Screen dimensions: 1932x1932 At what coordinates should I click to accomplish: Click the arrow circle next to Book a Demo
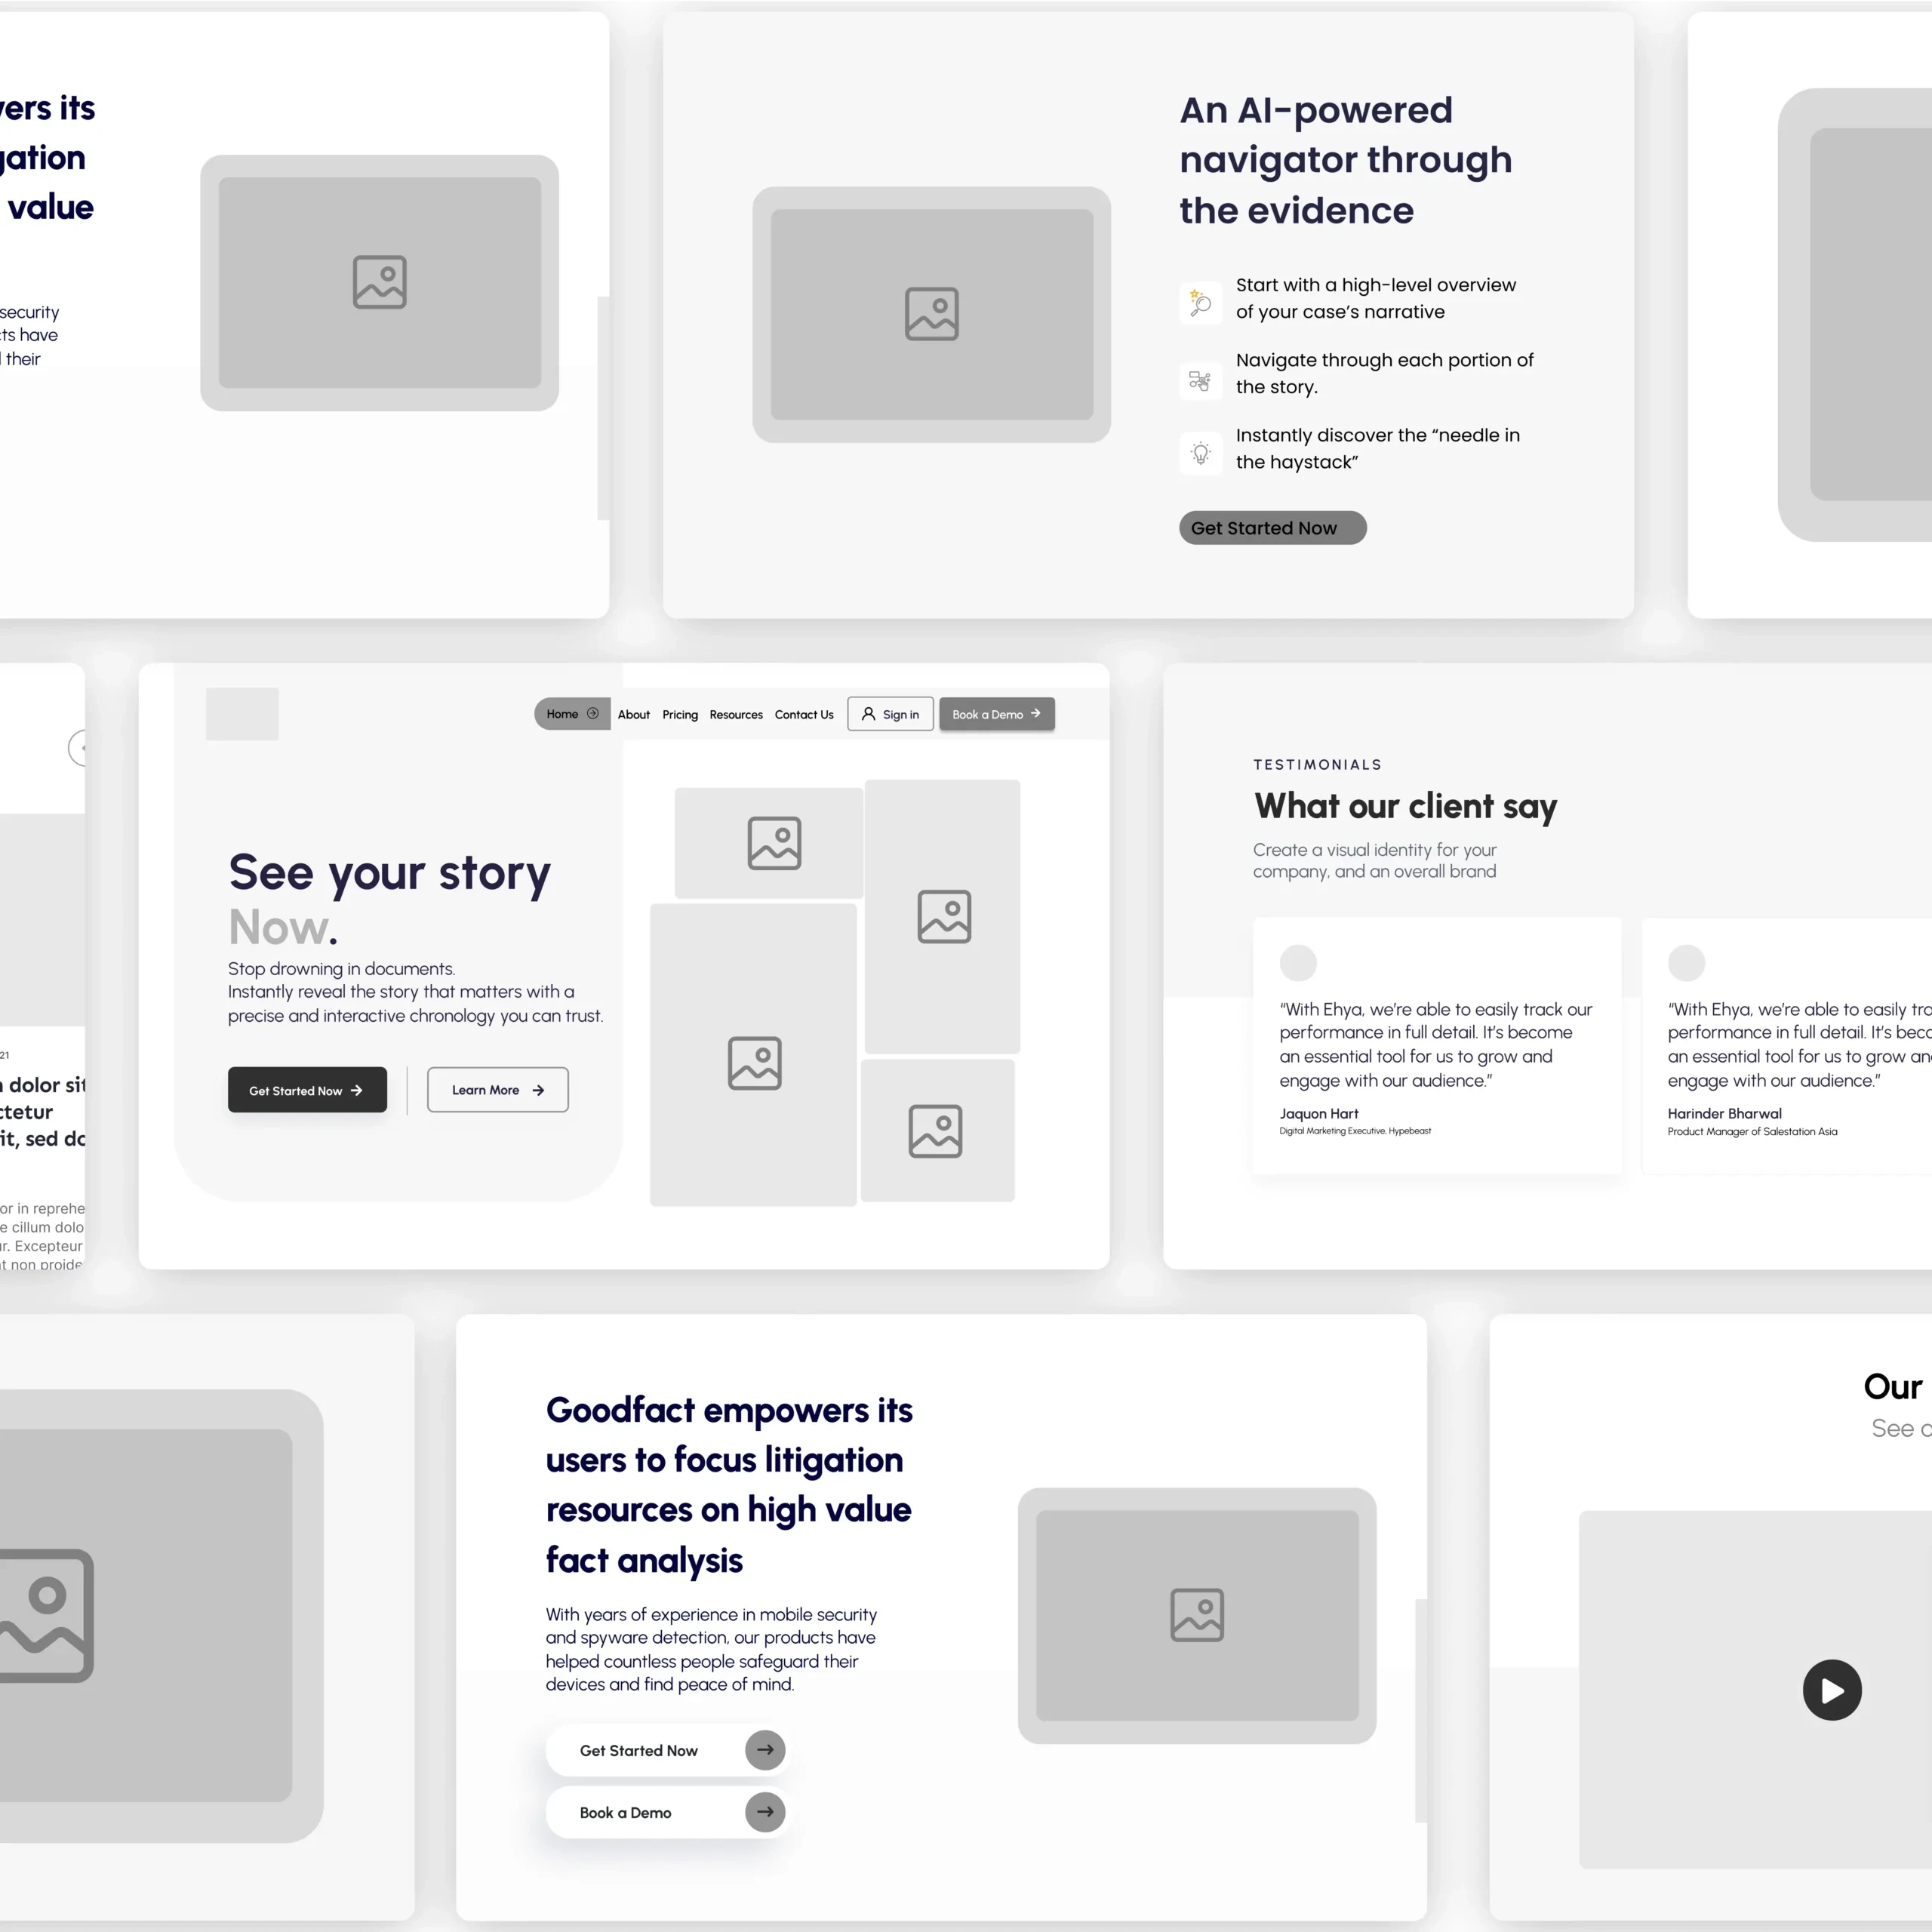pyautogui.click(x=765, y=1812)
